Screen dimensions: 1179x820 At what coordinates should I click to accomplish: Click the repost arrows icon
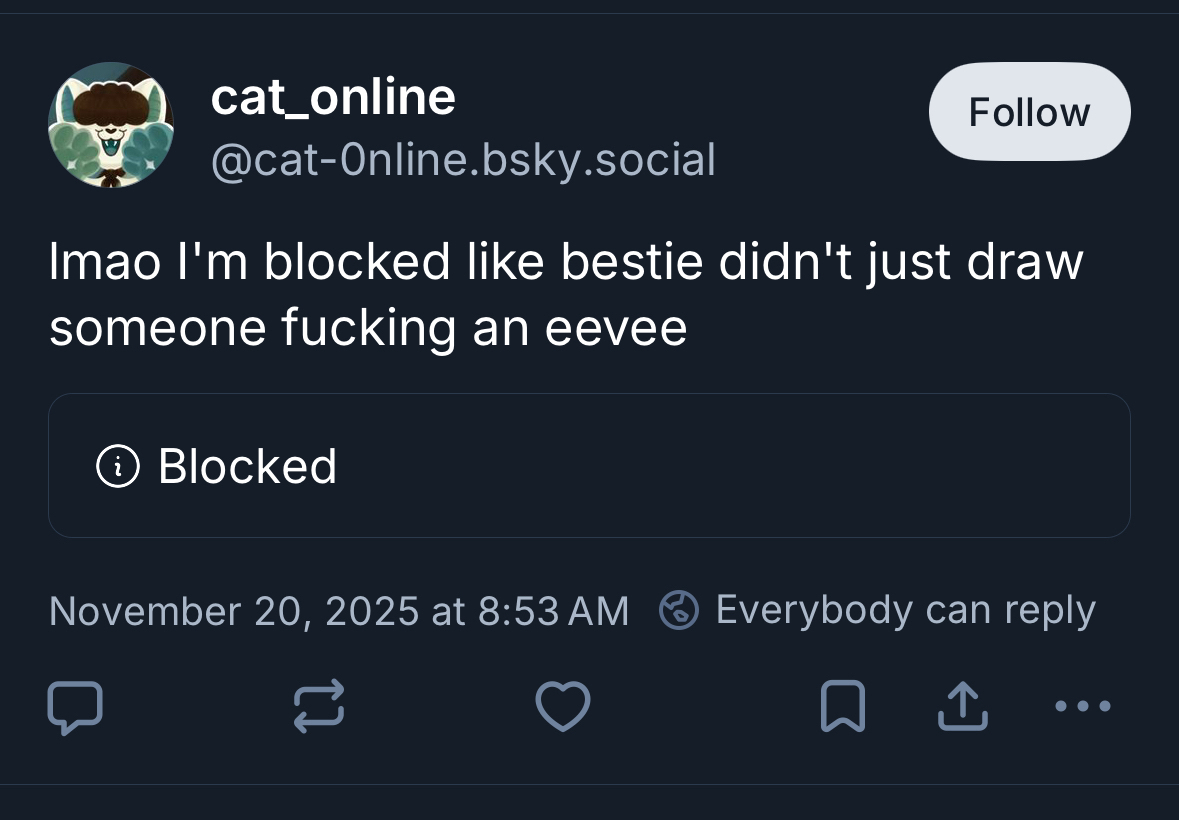point(319,707)
